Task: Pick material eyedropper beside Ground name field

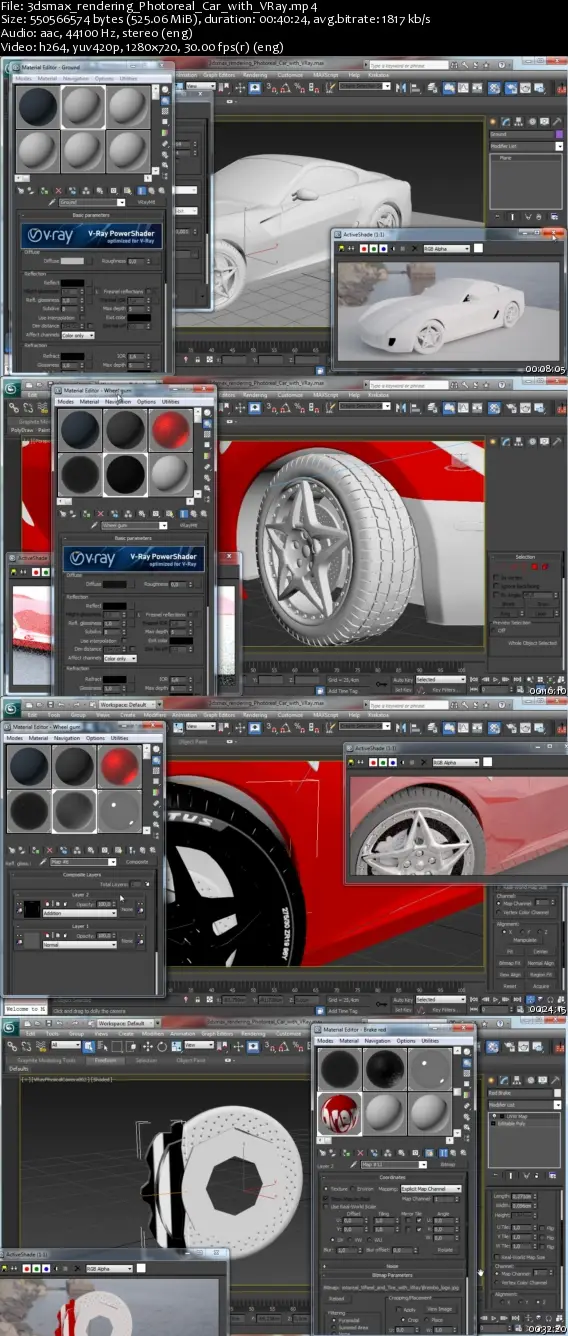Action: click(x=51, y=201)
